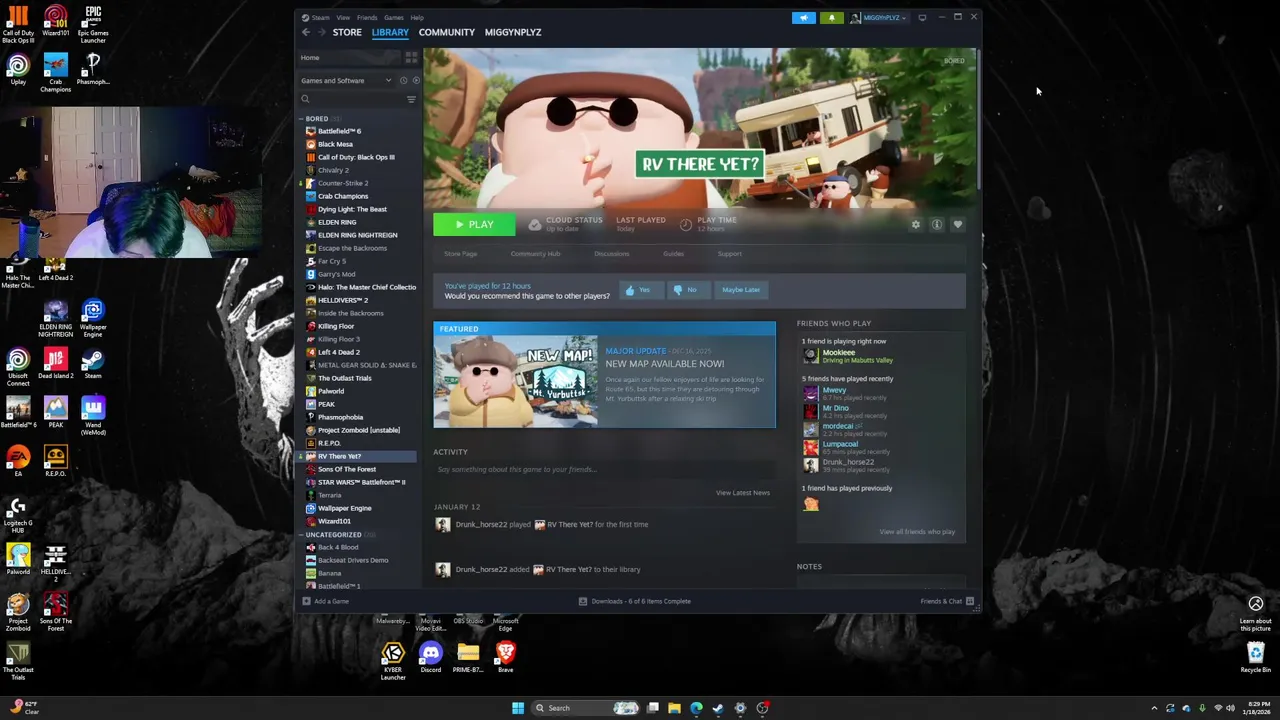Open advanced library filters icon
The width and height of the screenshot is (1280, 720).
(x=411, y=99)
